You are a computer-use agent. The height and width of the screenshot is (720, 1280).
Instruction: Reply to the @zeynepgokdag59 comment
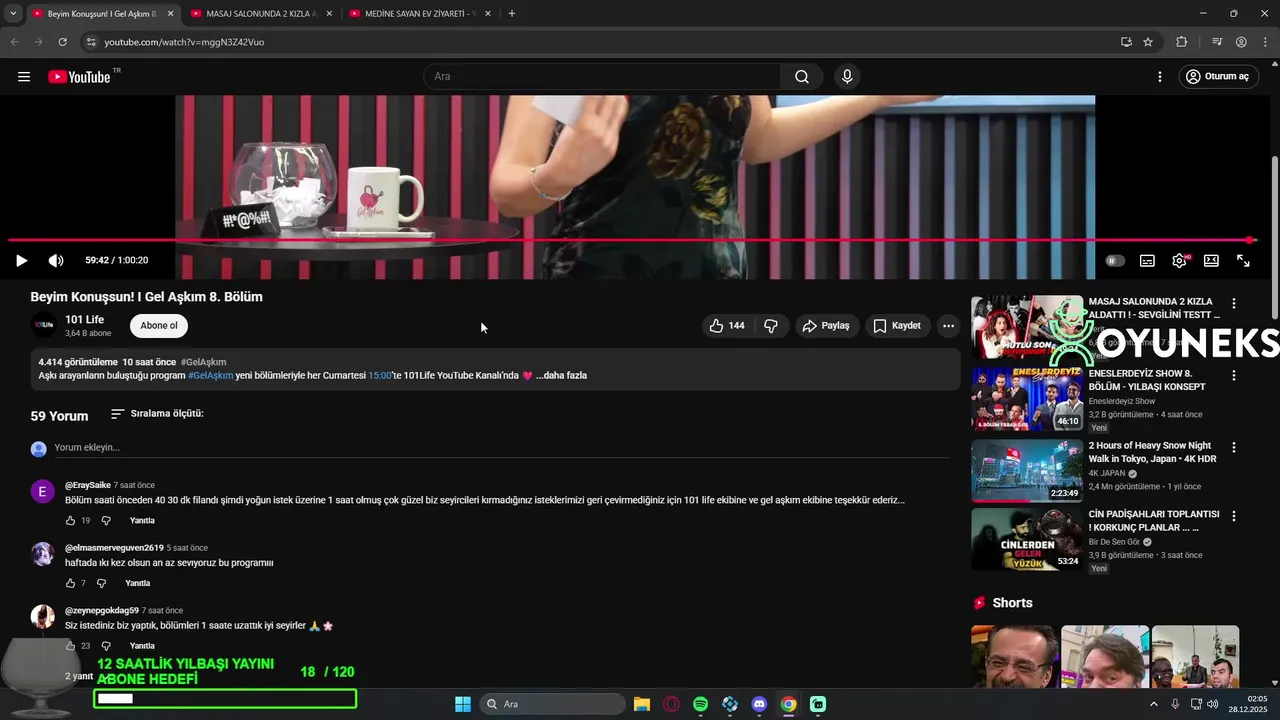coord(142,646)
